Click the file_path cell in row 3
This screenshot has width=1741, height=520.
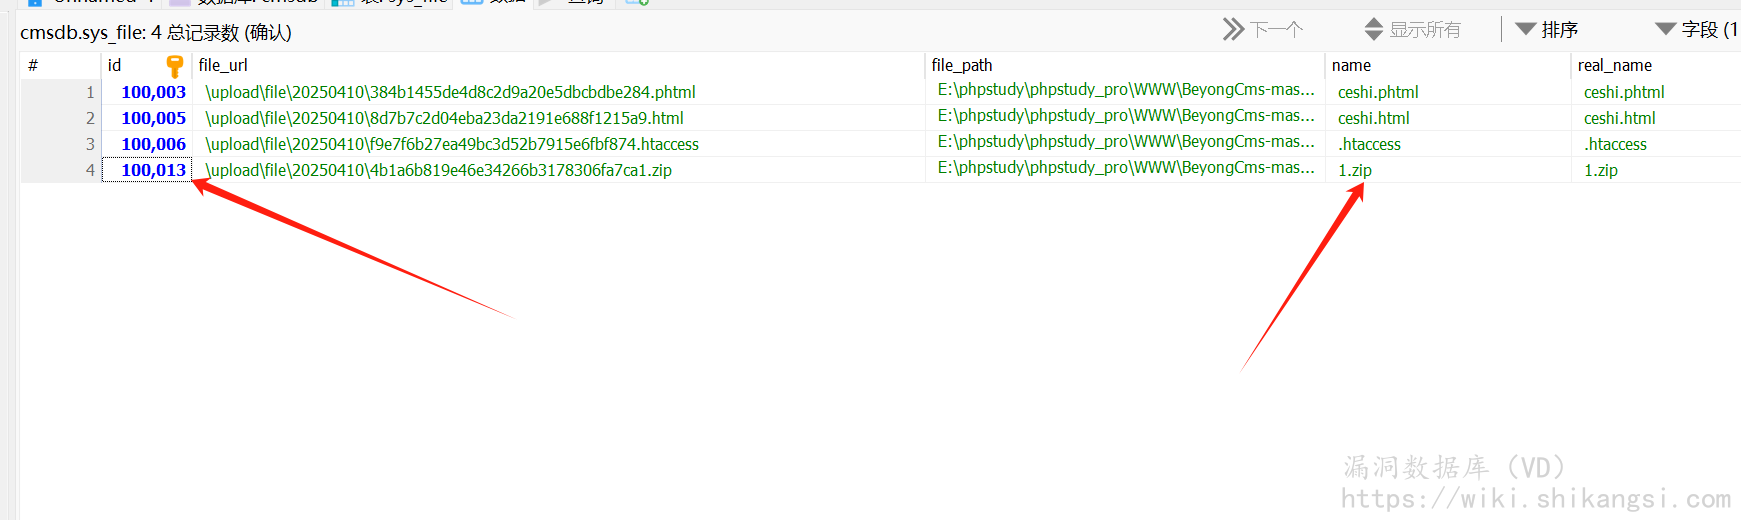(x=1125, y=143)
